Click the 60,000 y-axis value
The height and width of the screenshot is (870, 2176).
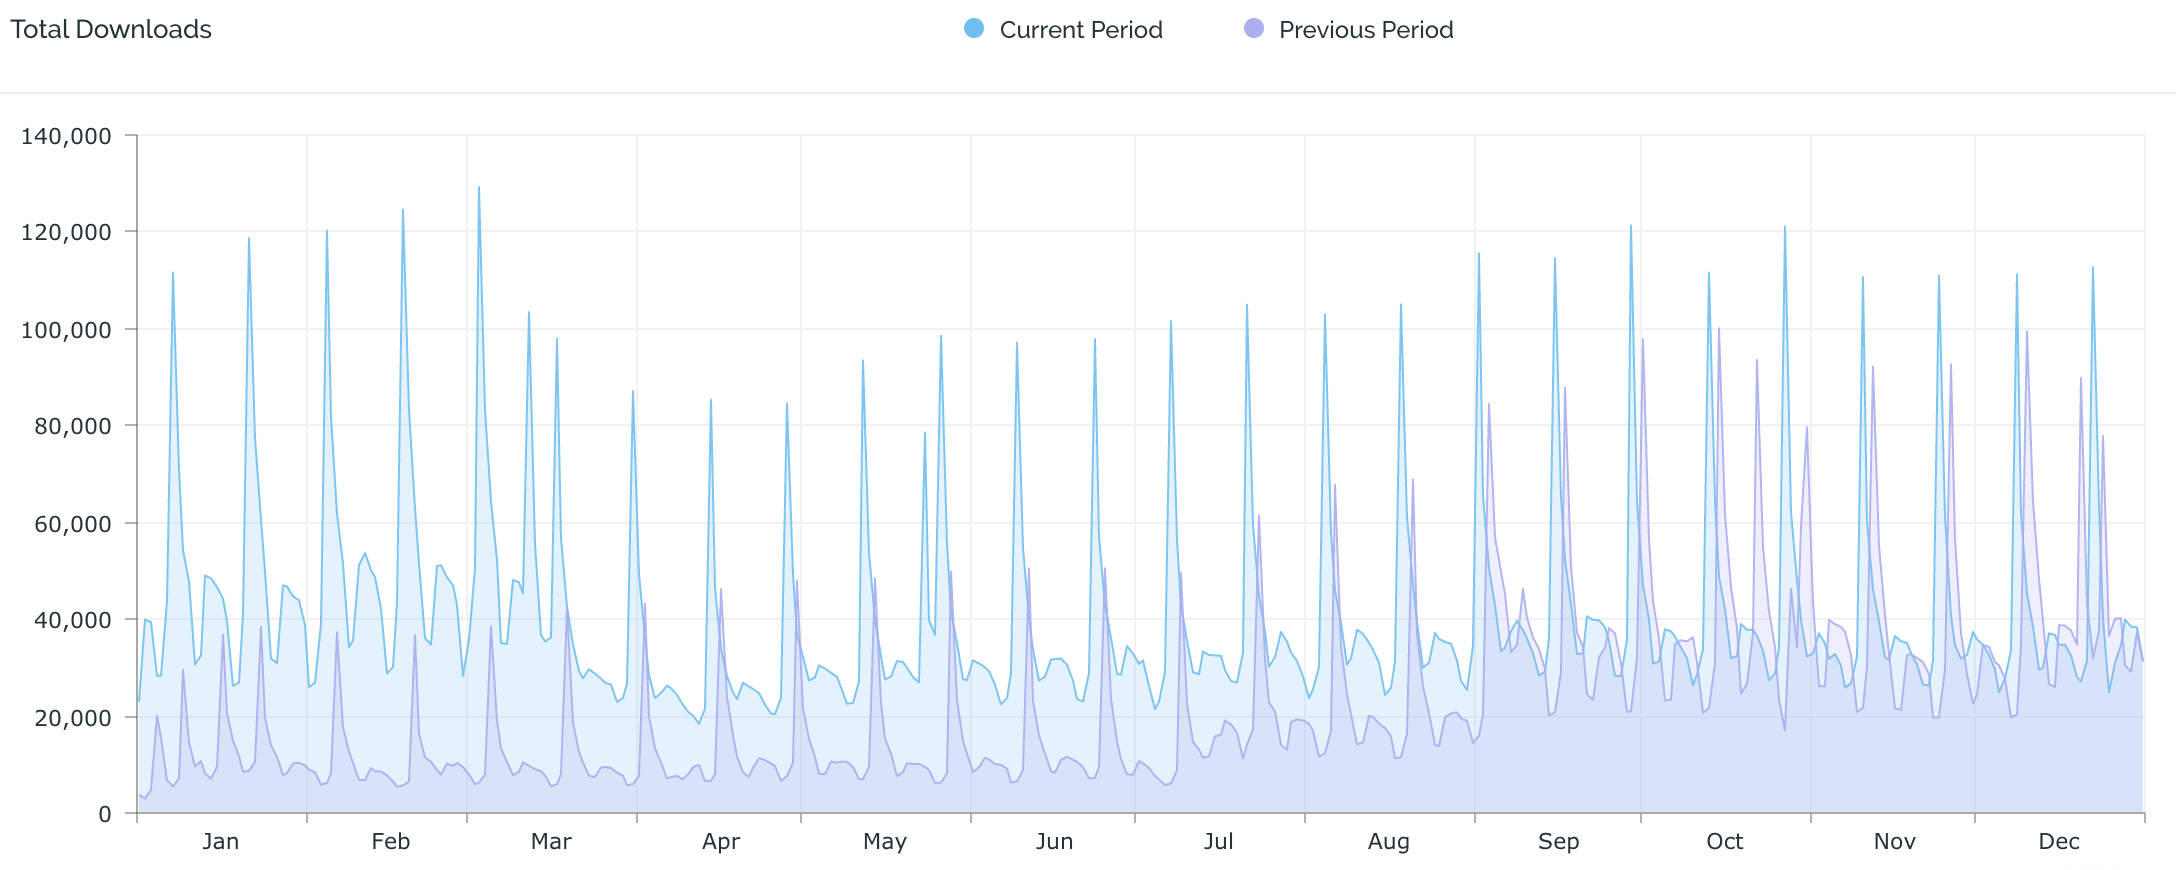coord(73,524)
